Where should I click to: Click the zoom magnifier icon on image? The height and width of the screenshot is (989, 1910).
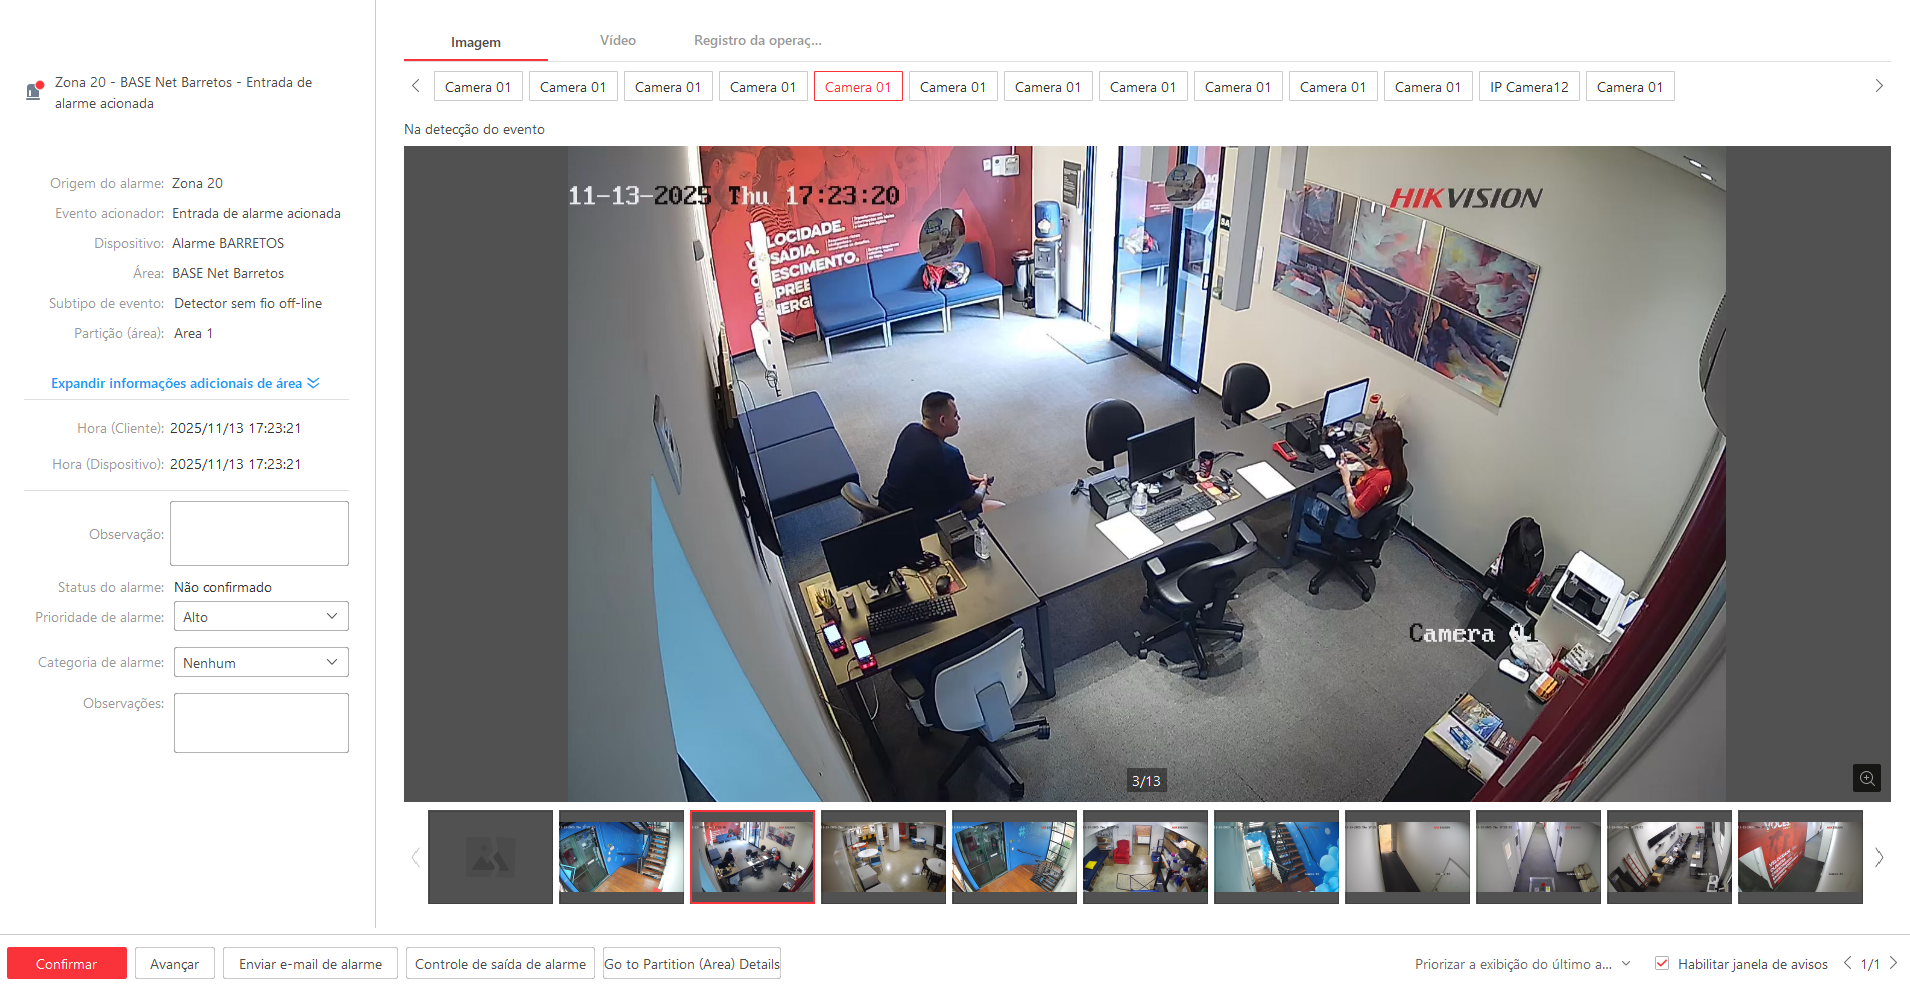coord(1866,778)
